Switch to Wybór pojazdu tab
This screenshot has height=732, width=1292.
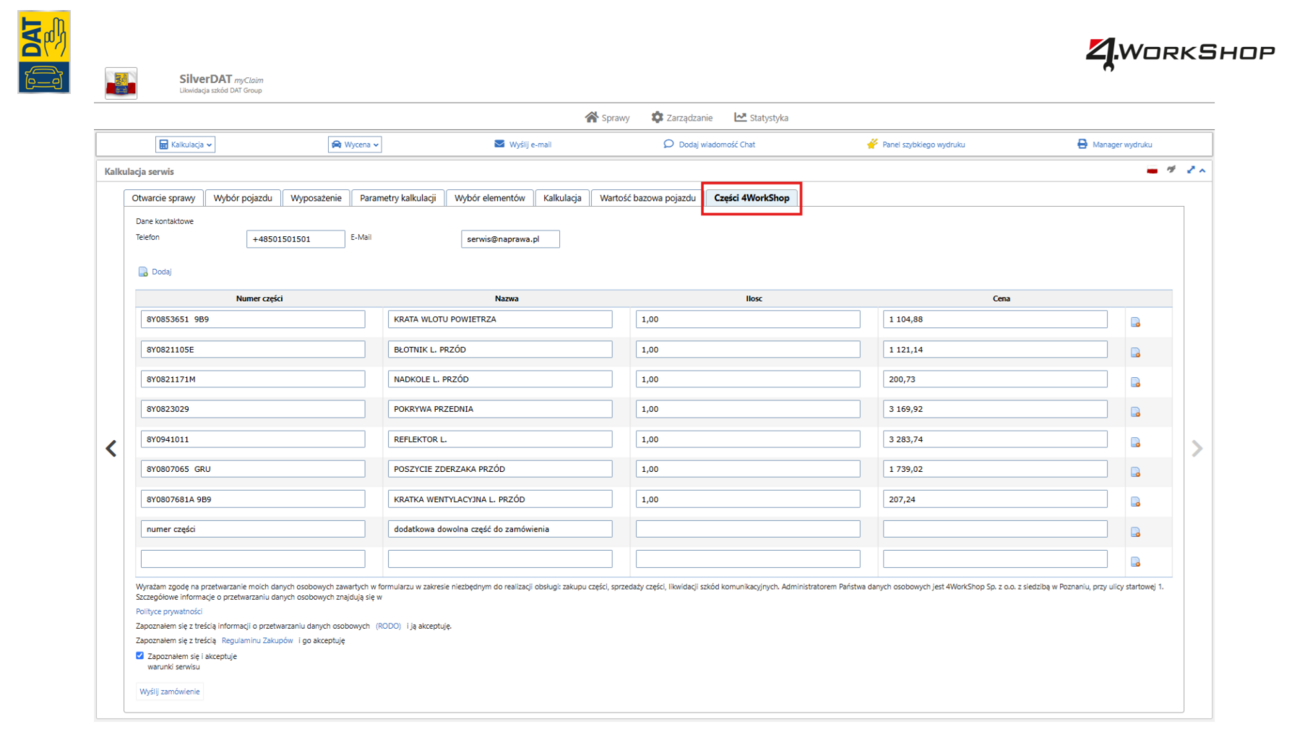[243, 198]
